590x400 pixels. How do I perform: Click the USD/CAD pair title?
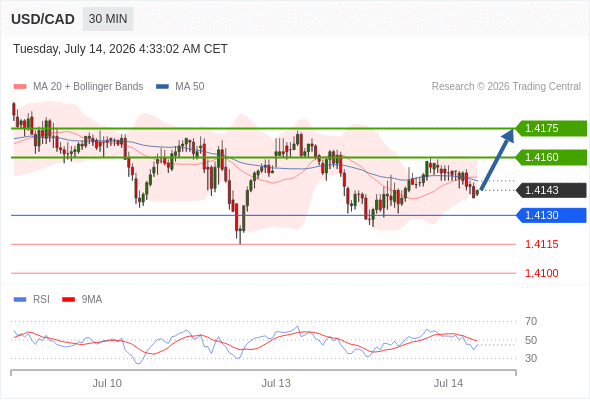coord(43,19)
